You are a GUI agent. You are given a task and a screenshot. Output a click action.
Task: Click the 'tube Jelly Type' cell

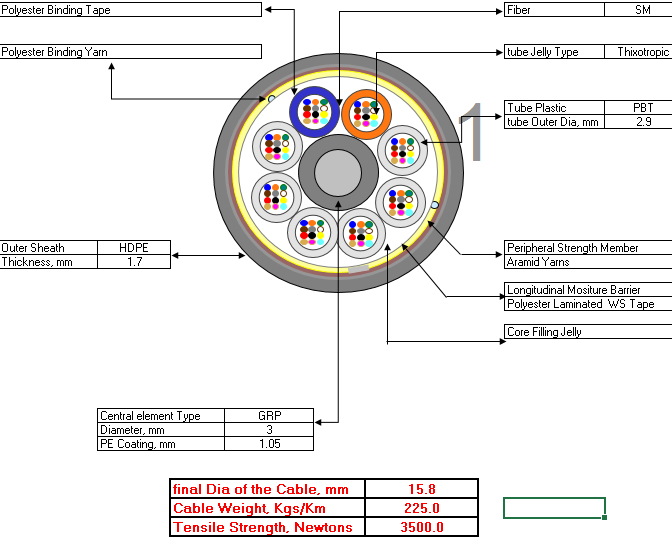point(554,51)
